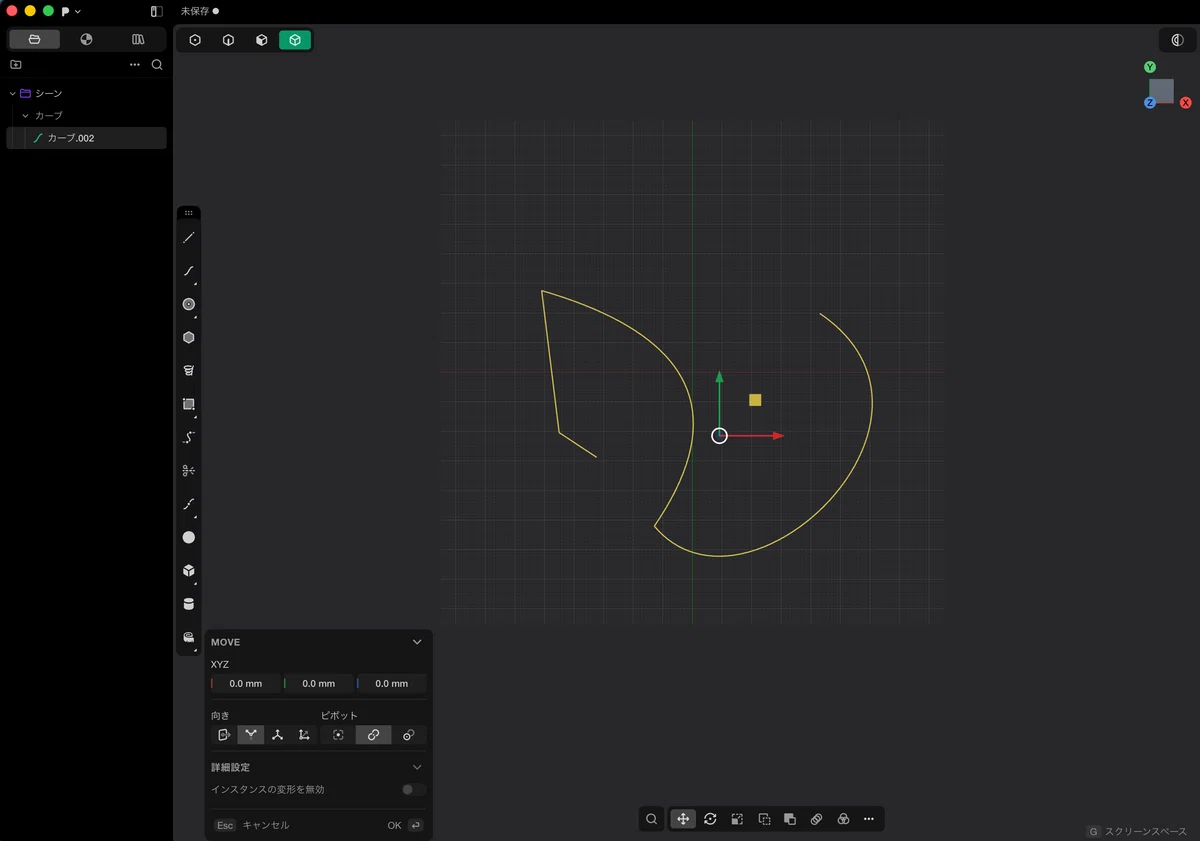Select the highlighted 向き orientation option
1200x841 pixels.
pyautogui.click(x=251, y=735)
